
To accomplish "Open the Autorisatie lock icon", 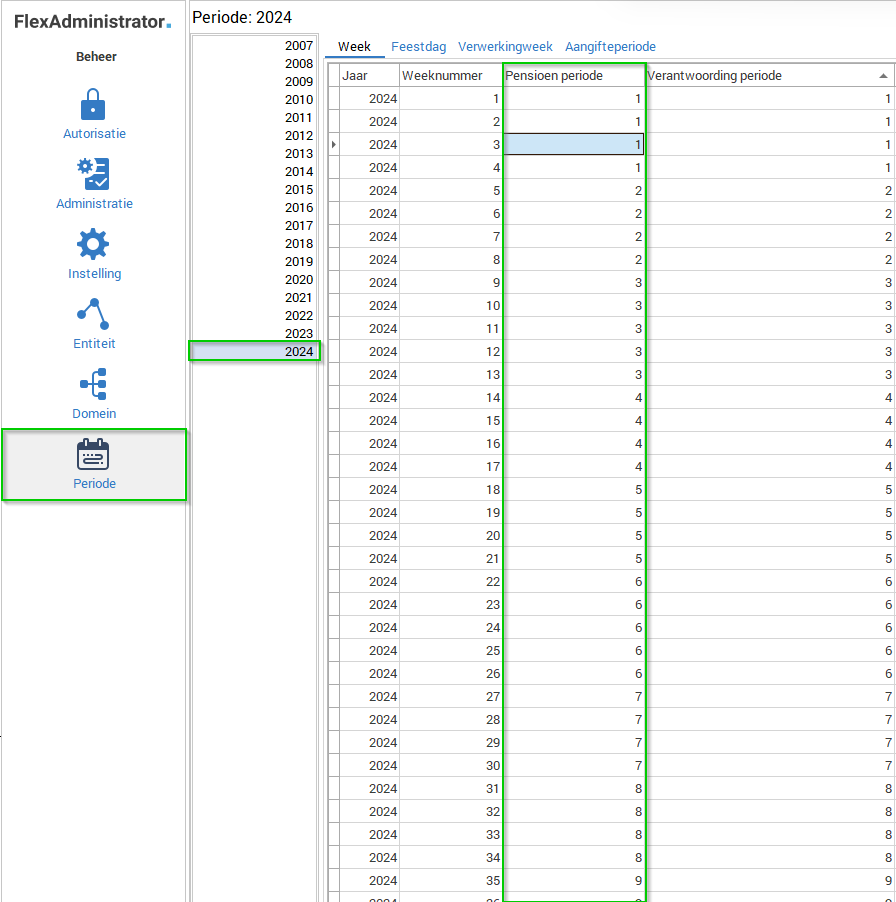I will click(93, 105).
